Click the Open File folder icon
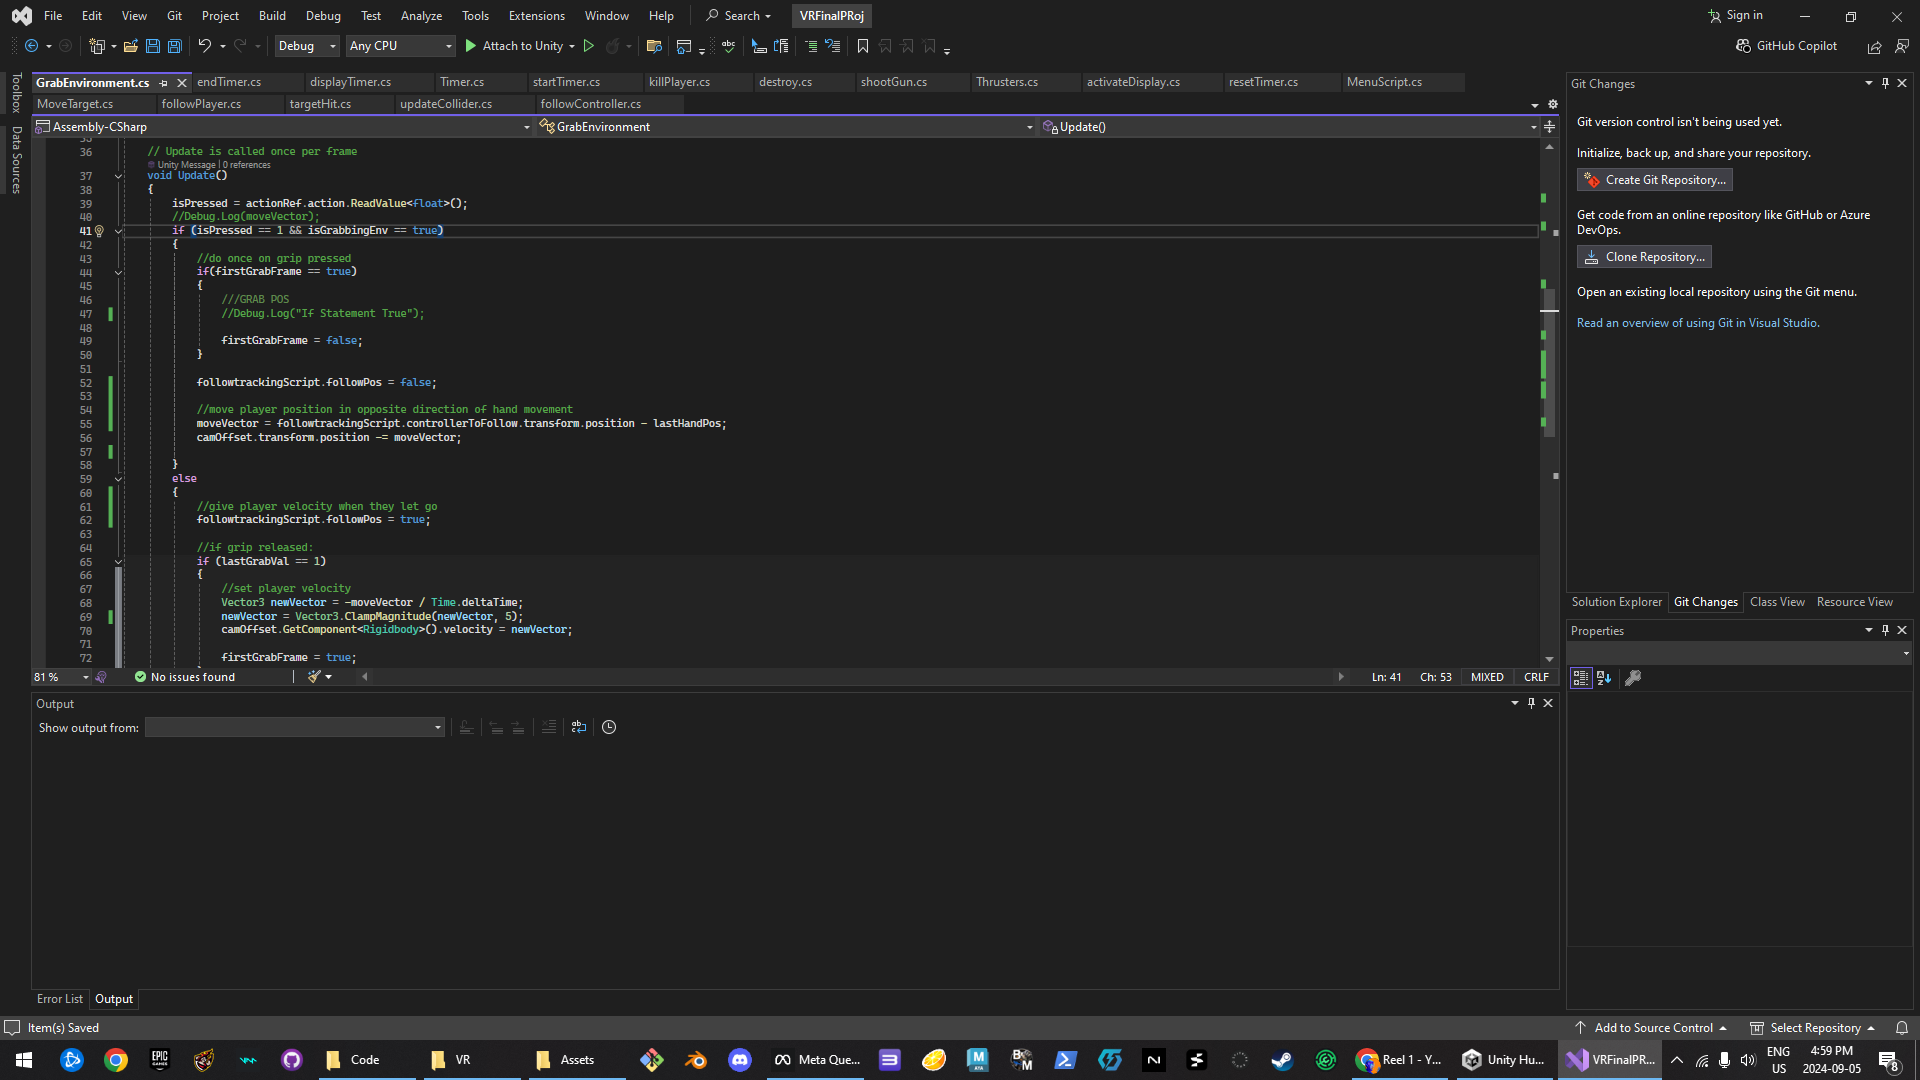 click(130, 46)
